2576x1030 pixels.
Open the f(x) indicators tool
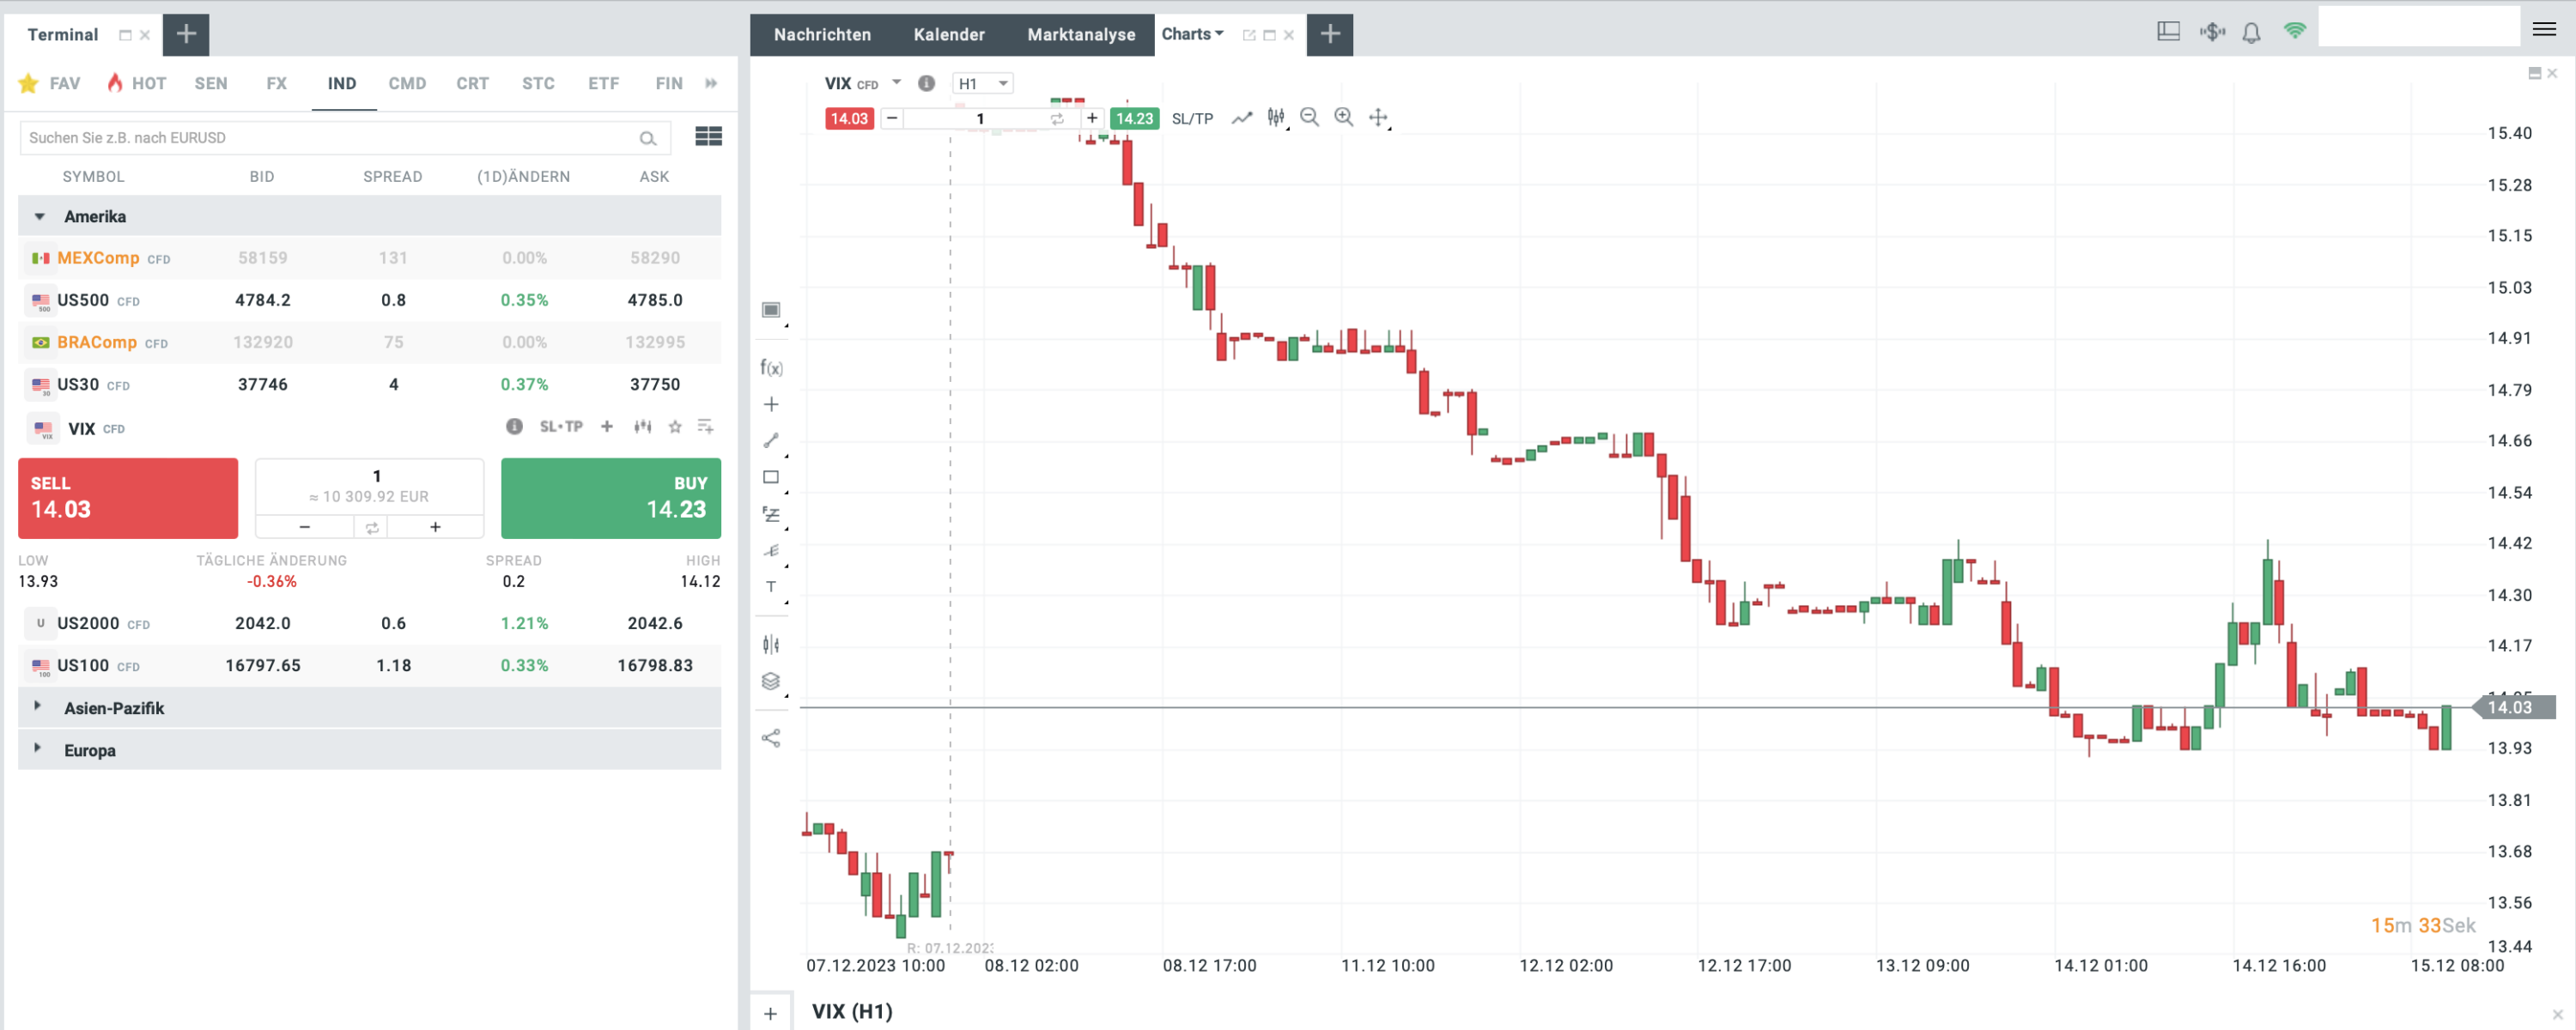771,367
